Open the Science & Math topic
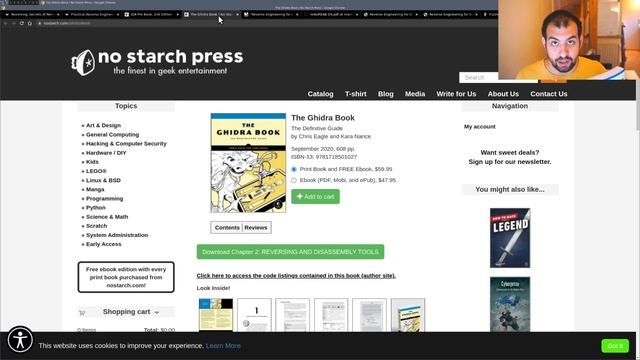 [107, 217]
